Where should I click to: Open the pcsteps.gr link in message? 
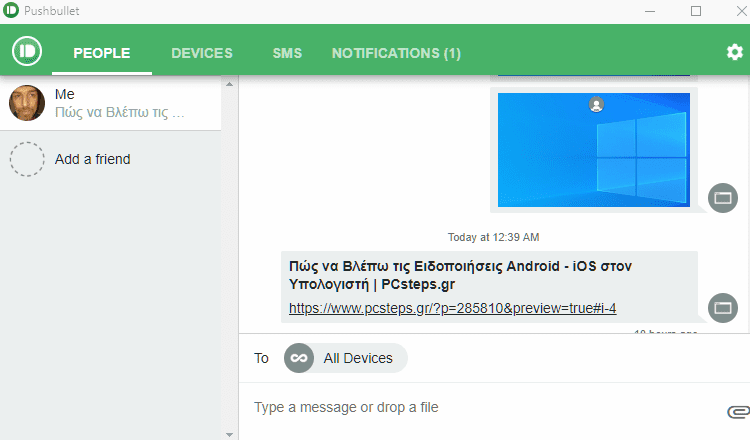click(x=452, y=308)
